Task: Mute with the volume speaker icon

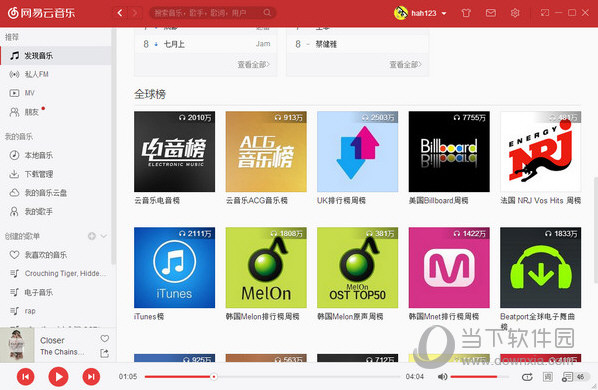Action: 442,377
